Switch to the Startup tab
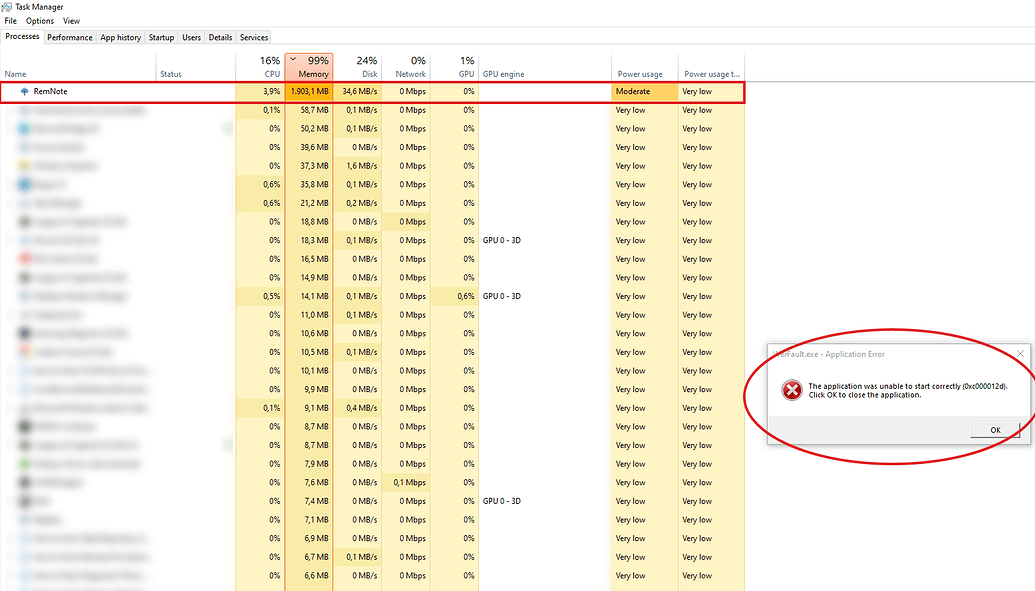1035x591 pixels. point(161,37)
